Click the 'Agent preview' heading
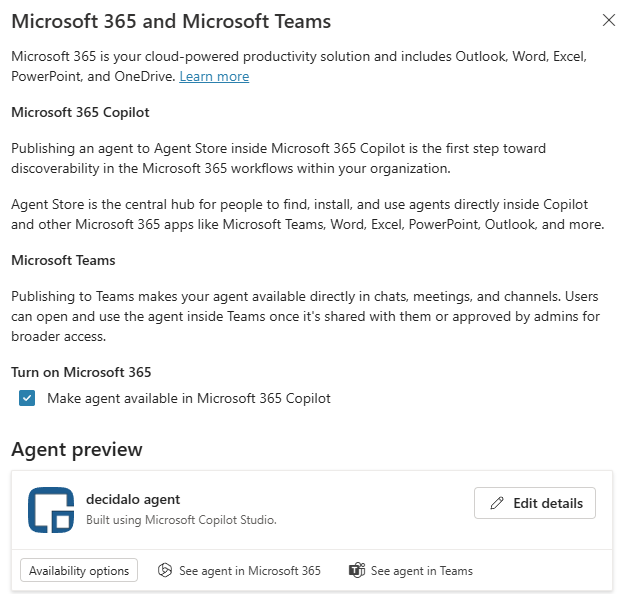 coord(77,449)
